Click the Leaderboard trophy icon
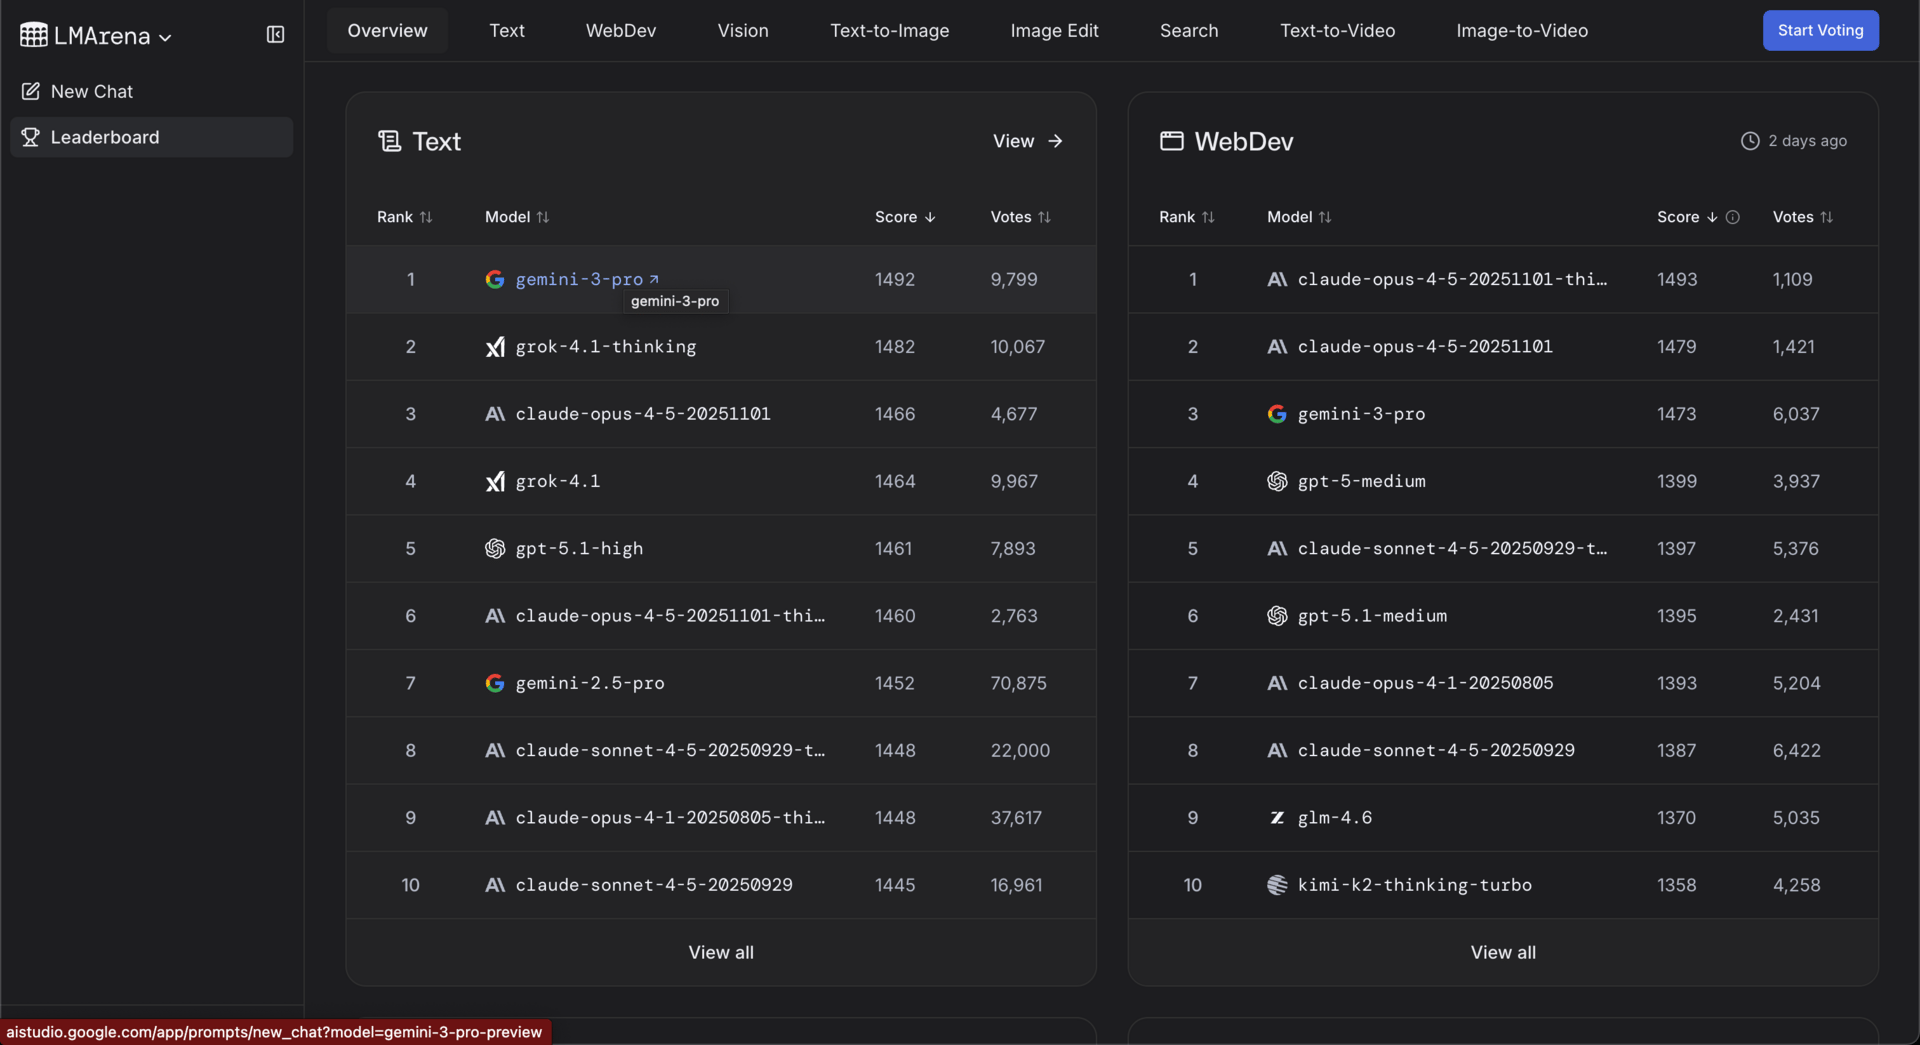 [x=31, y=137]
